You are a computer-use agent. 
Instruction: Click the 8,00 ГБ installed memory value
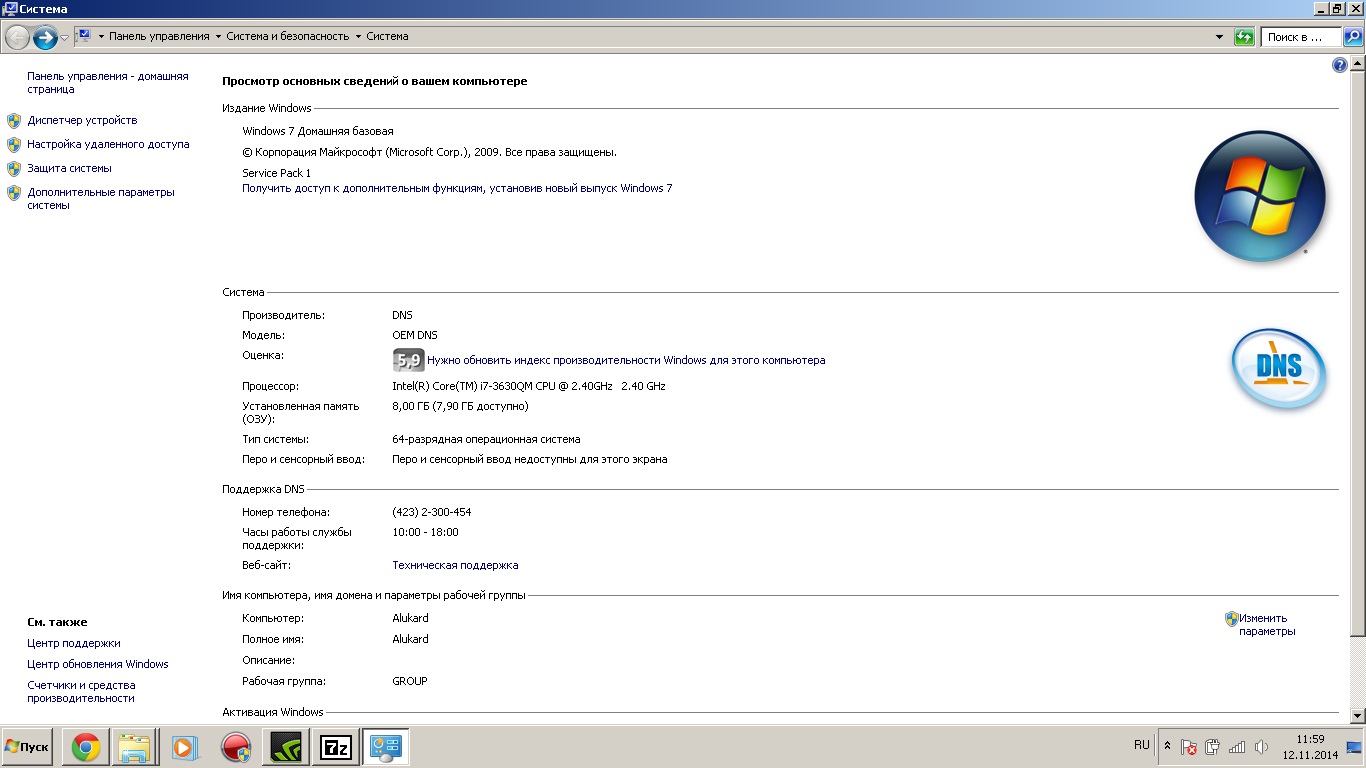pyautogui.click(x=460, y=406)
